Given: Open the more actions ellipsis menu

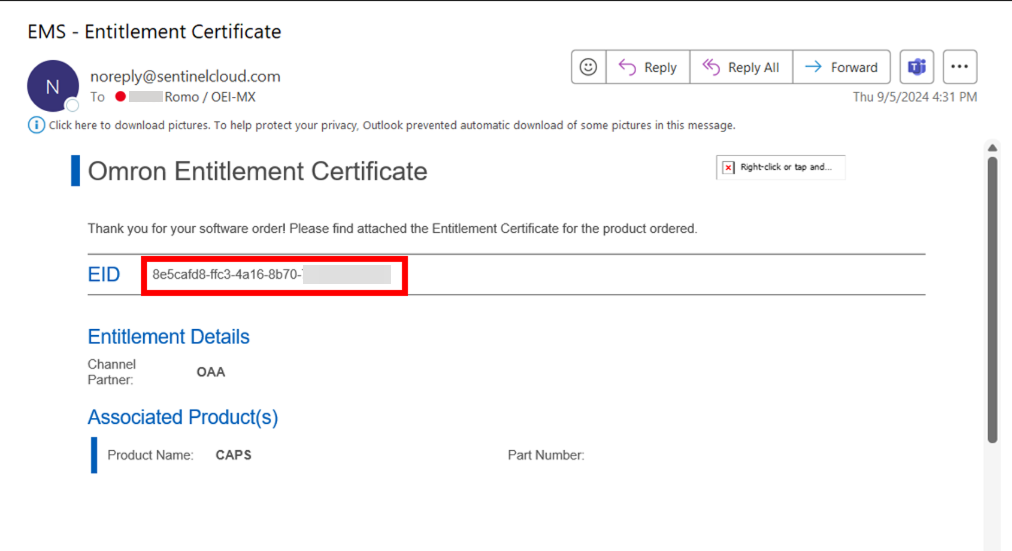Looking at the screenshot, I should pyautogui.click(x=960, y=67).
